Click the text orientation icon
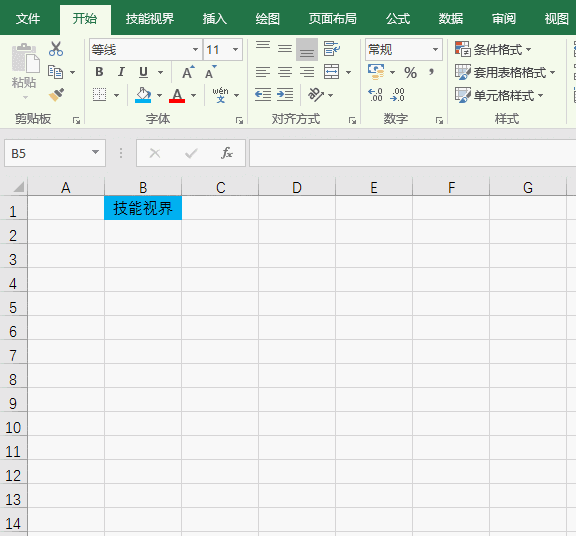The height and width of the screenshot is (536, 576). click(316, 95)
